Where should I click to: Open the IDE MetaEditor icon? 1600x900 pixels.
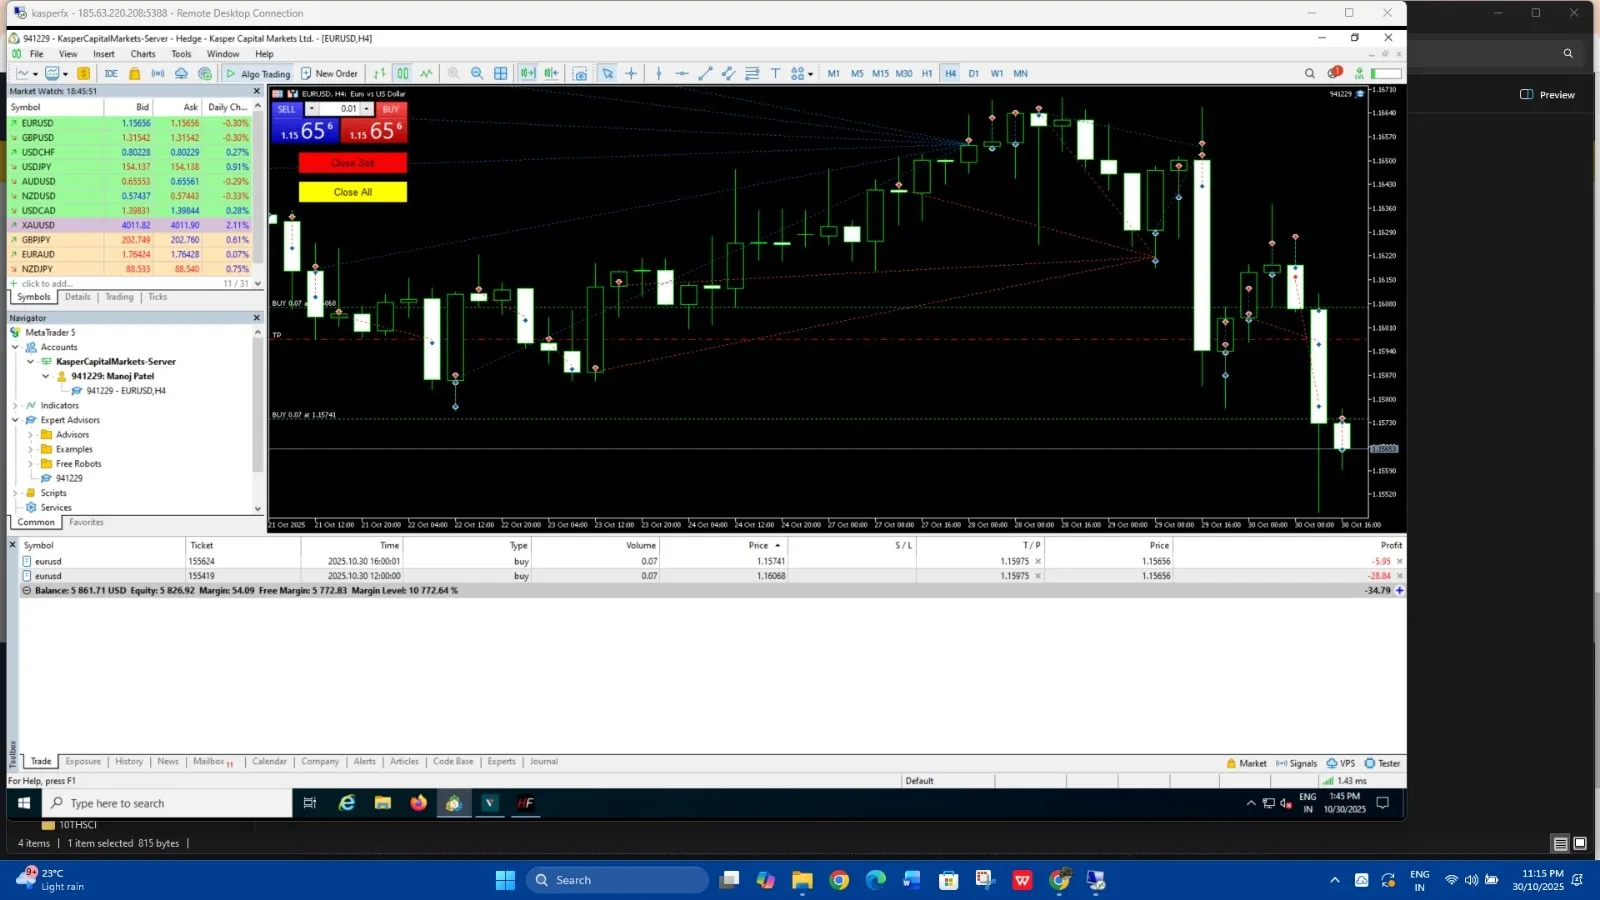click(111, 74)
